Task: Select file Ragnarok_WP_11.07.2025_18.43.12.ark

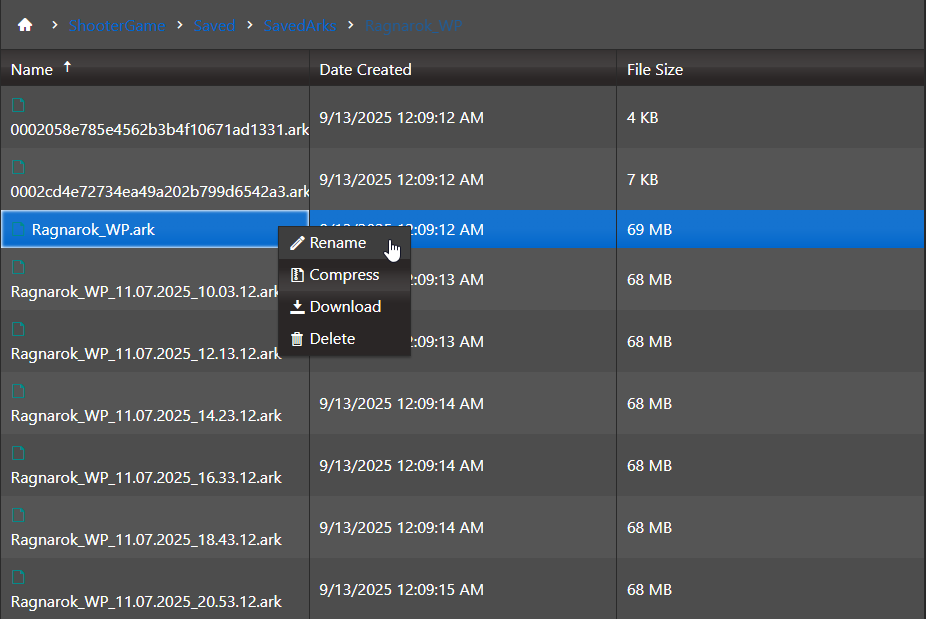Action: coord(146,540)
